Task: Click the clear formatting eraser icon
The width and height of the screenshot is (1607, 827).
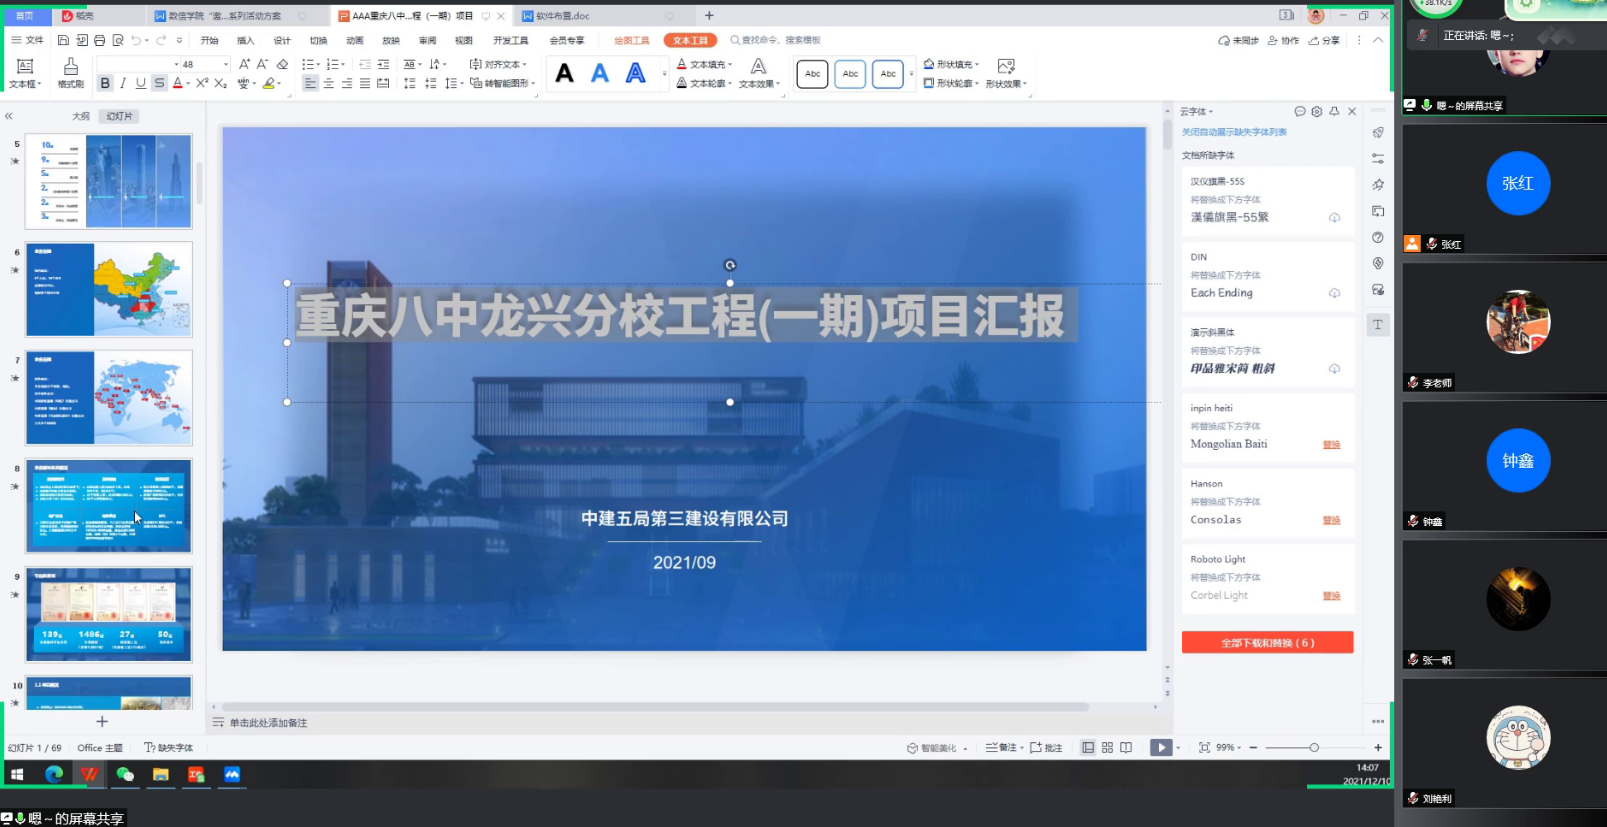Action: pos(282,64)
